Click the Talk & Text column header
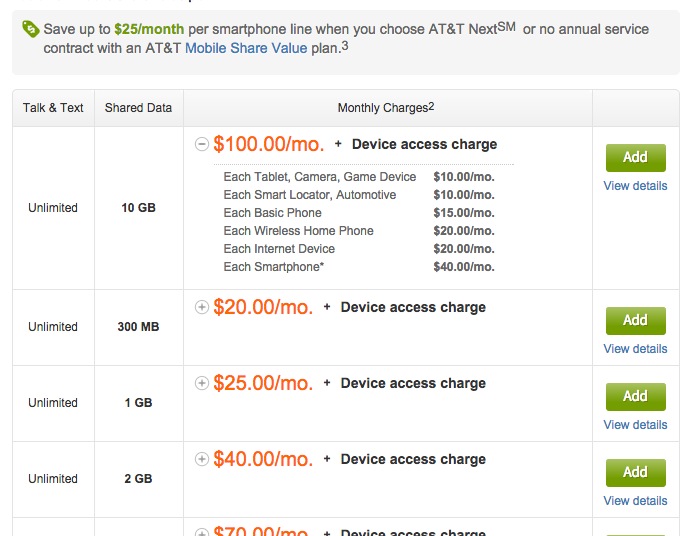The width and height of the screenshot is (685, 536). [53, 108]
